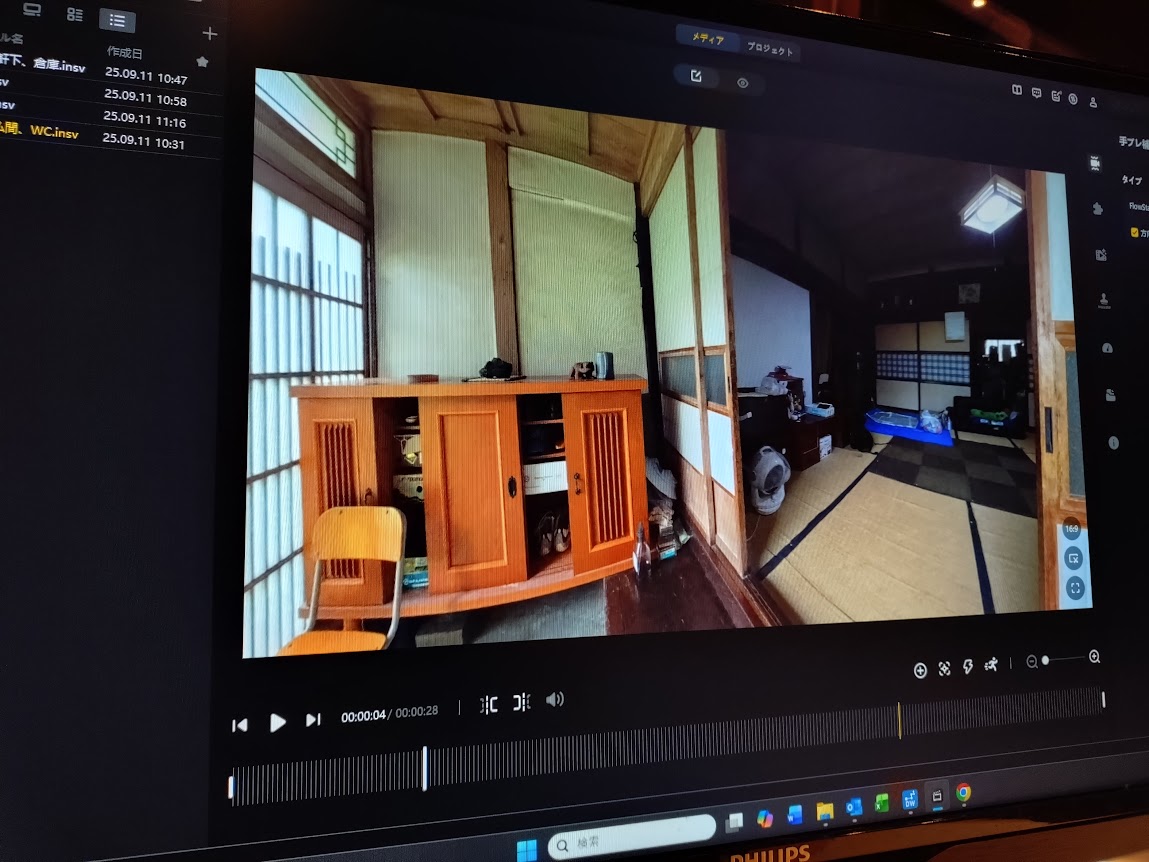This screenshot has height=862, width=1149.
Task: Open the FlowState type dropdown
Action: click(x=1137, y=206)
